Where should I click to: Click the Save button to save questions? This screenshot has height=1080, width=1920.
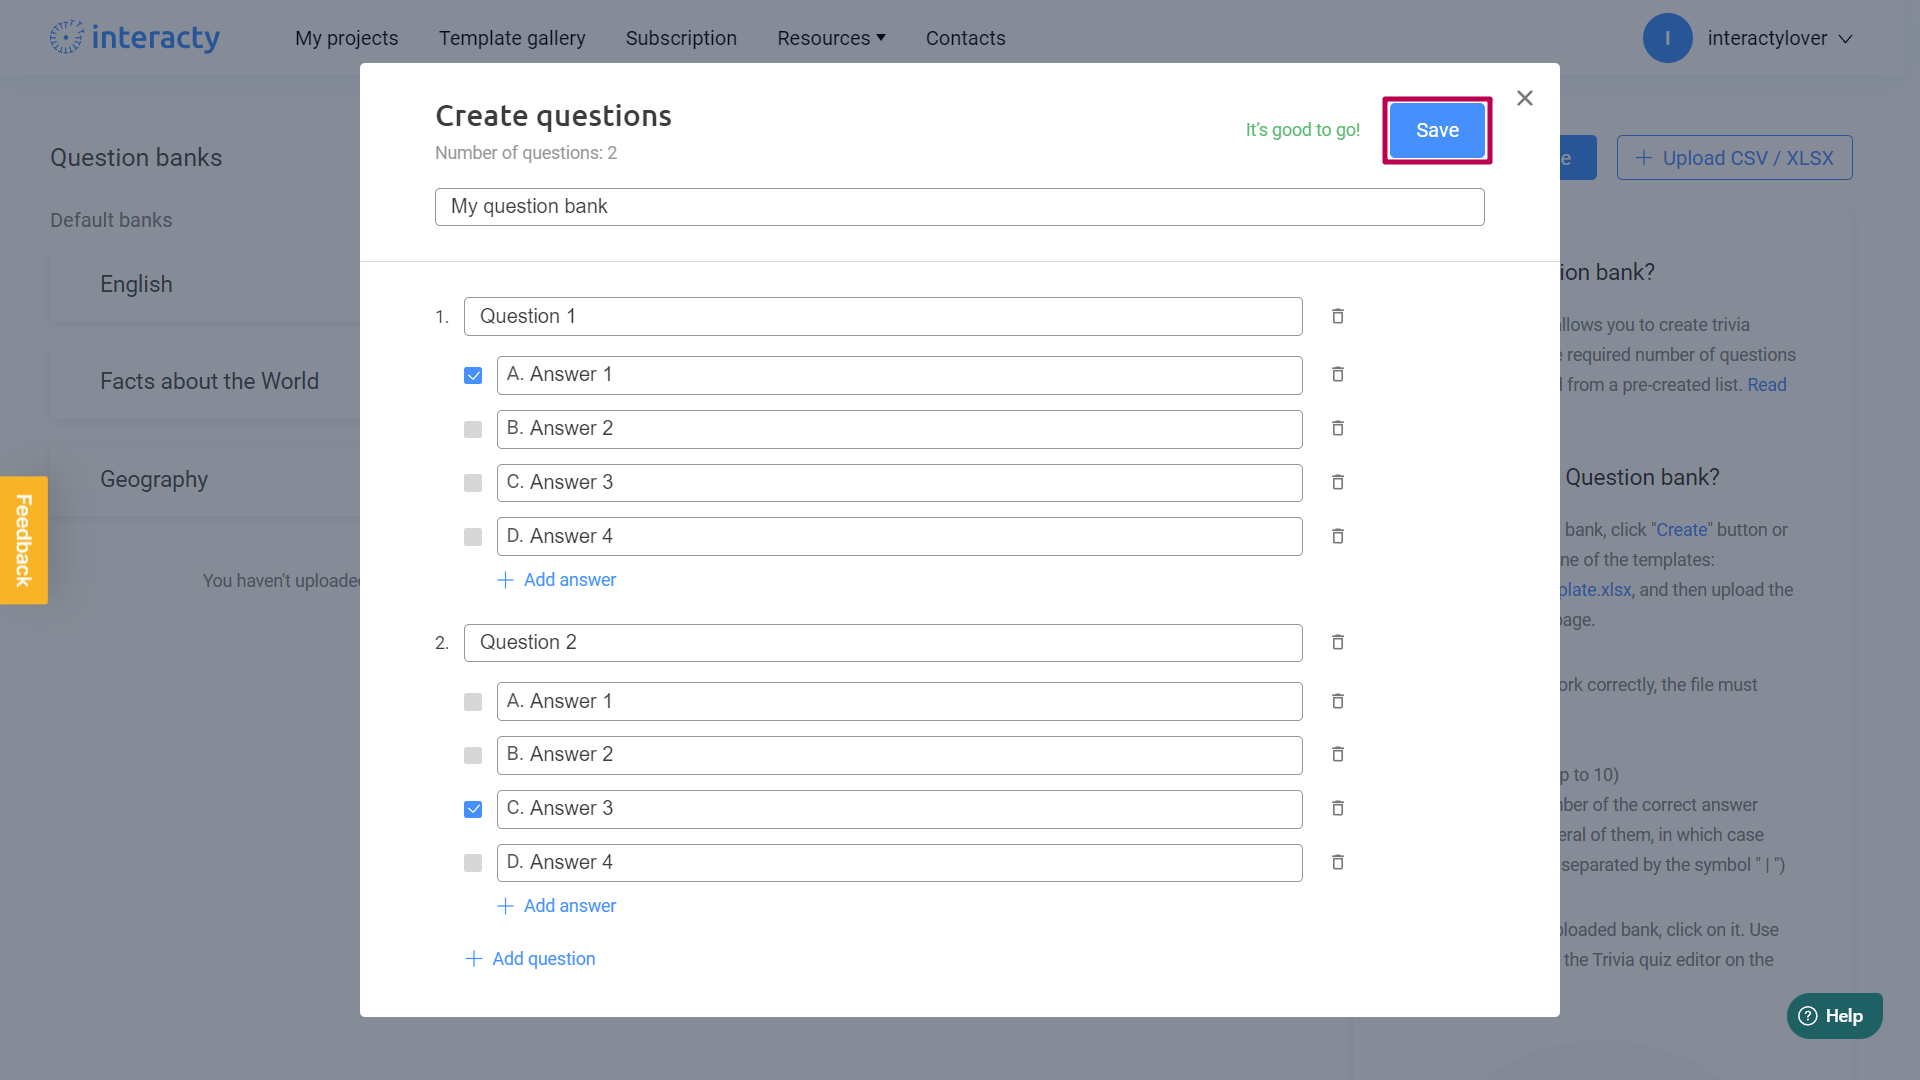pos(1436,129)
